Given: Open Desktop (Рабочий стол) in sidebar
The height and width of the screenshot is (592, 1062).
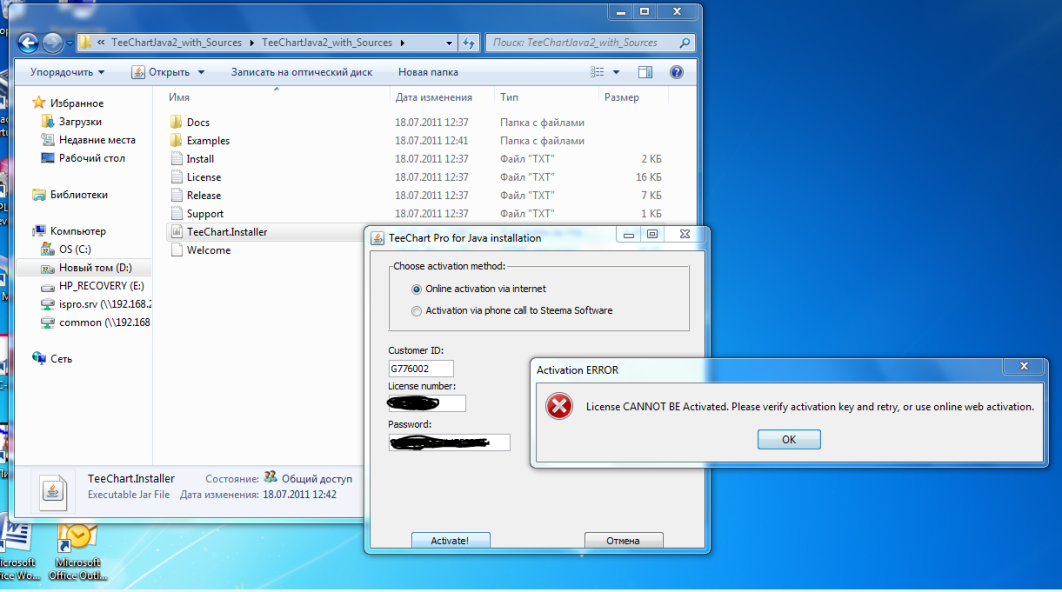Looking at the screenshot, I should click(x=91, y=158).
